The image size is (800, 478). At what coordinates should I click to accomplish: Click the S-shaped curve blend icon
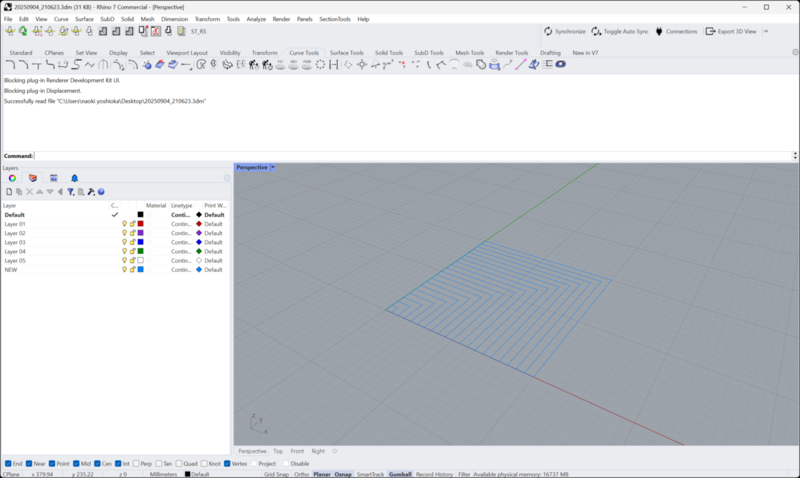point(77,64)
